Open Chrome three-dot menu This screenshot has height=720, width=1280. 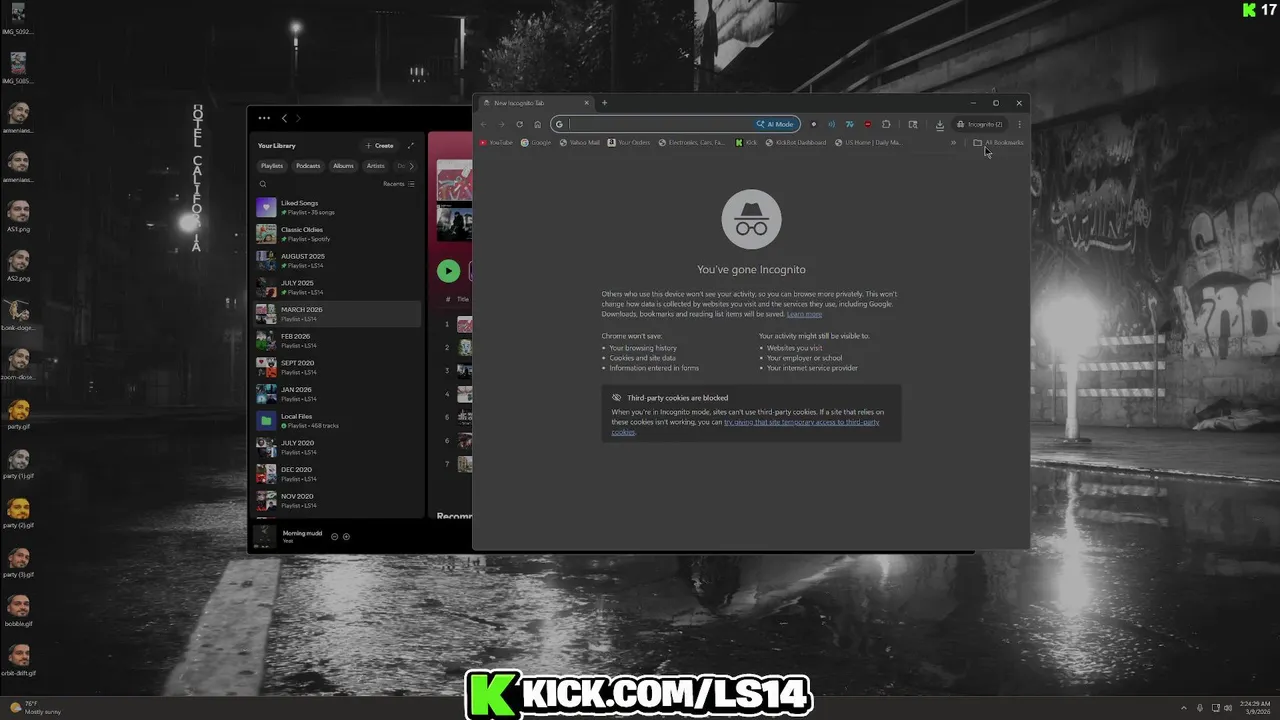(x=1019, y=124)
